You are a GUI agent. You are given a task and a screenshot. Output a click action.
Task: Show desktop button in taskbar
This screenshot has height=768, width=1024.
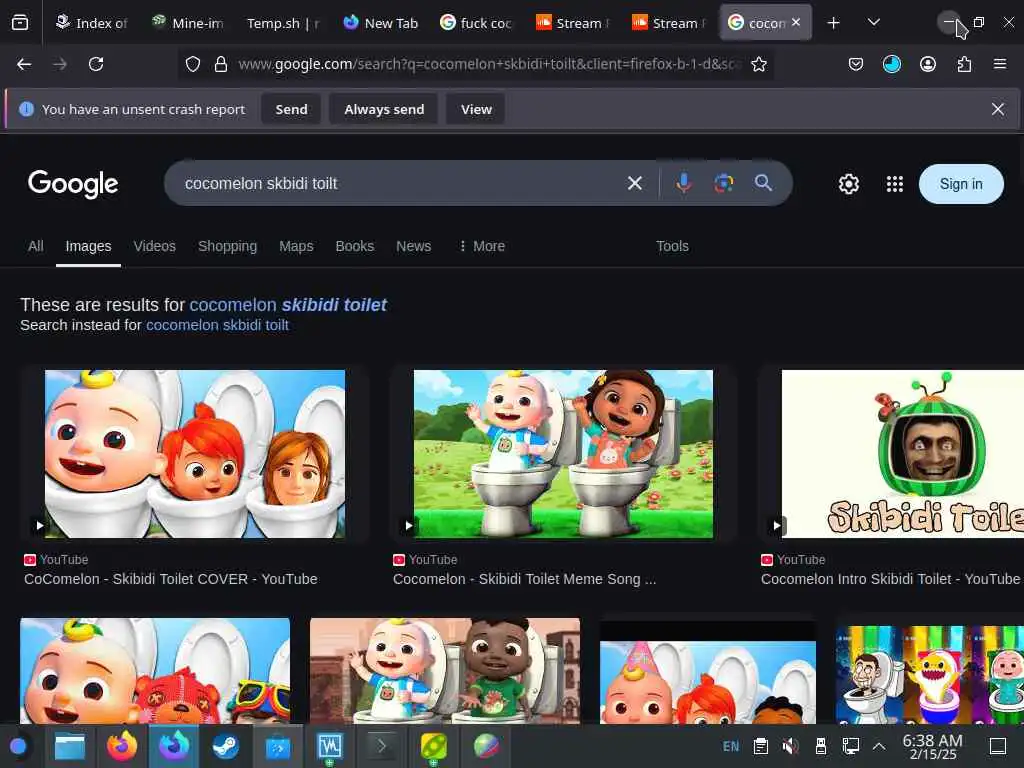coord(998,746)
